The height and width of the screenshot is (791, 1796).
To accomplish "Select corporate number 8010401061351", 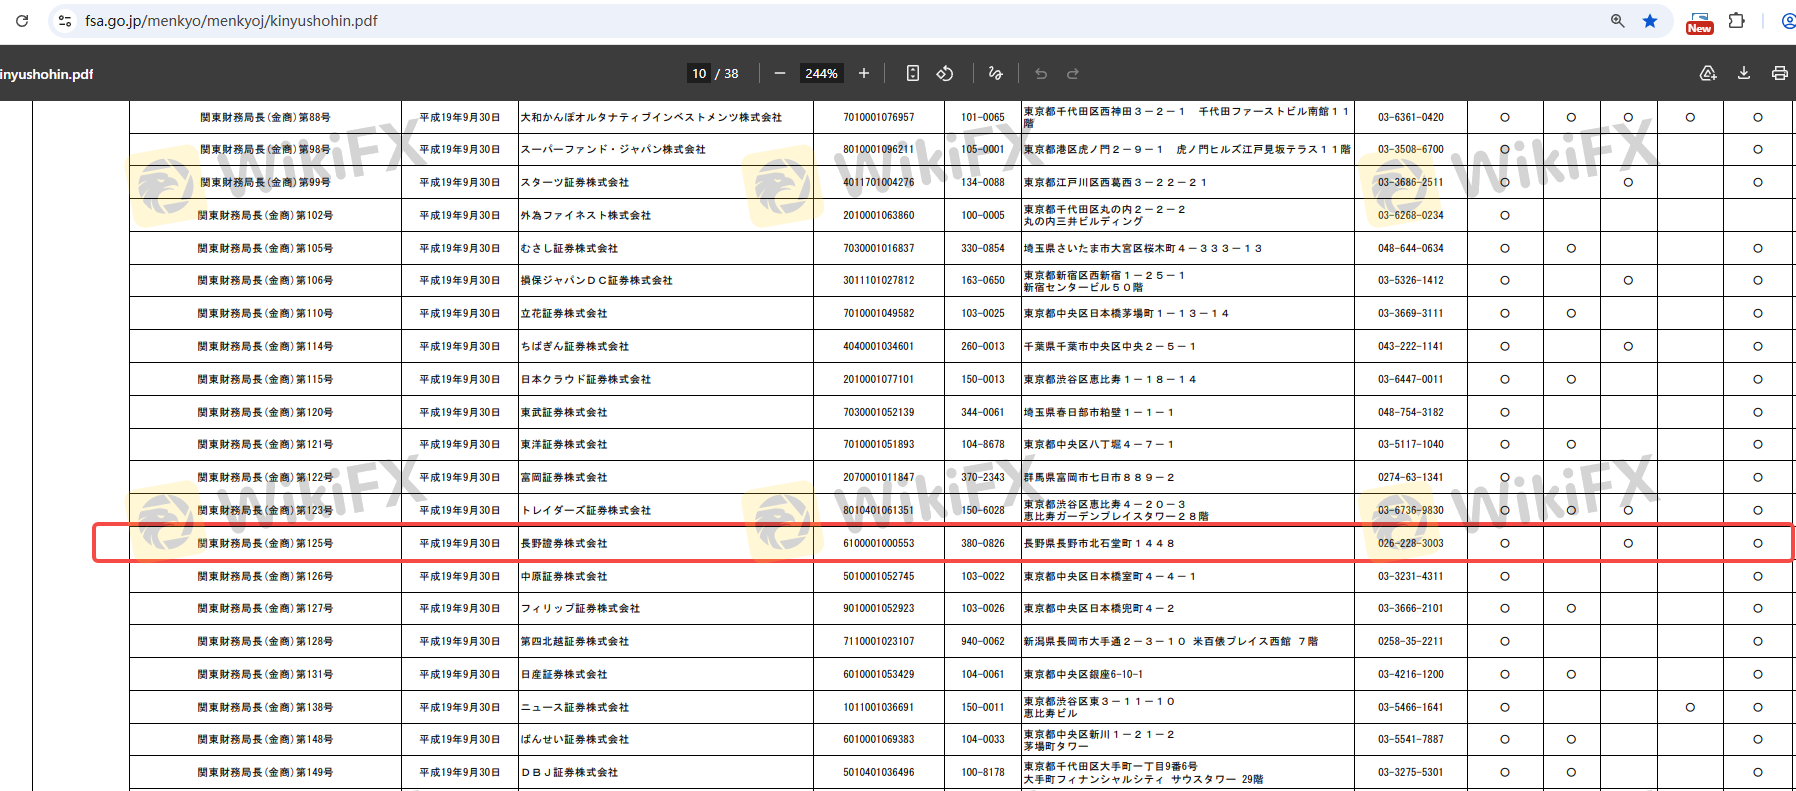I will (x=878, y=510).
